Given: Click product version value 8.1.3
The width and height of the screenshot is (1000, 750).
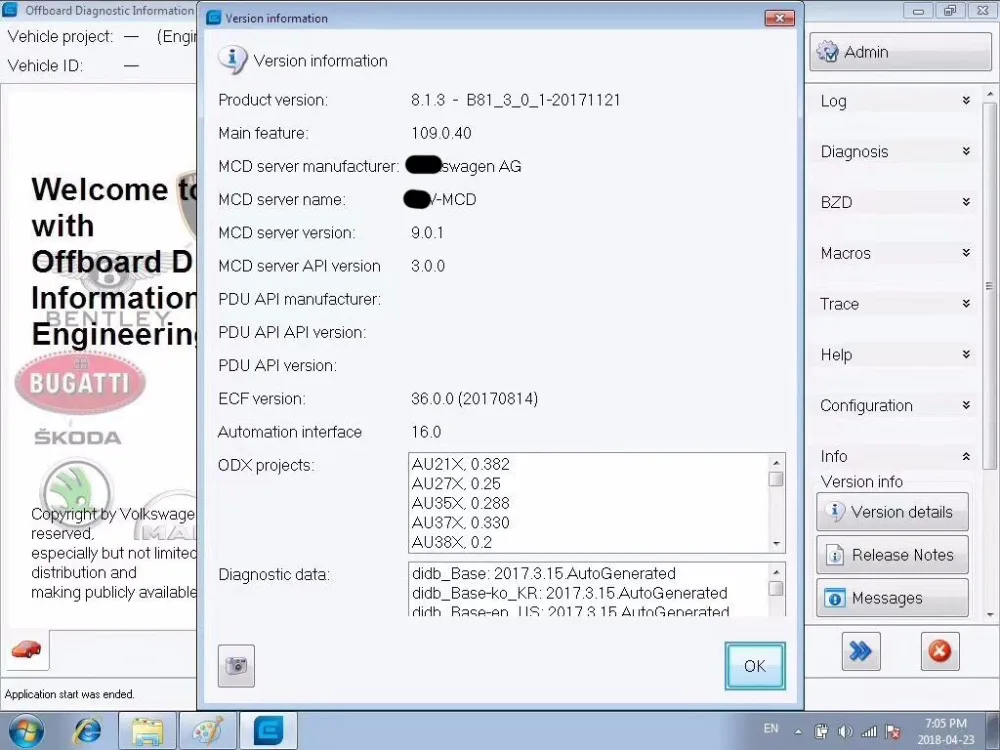Looking at the screenshot, I should (515, 100).
